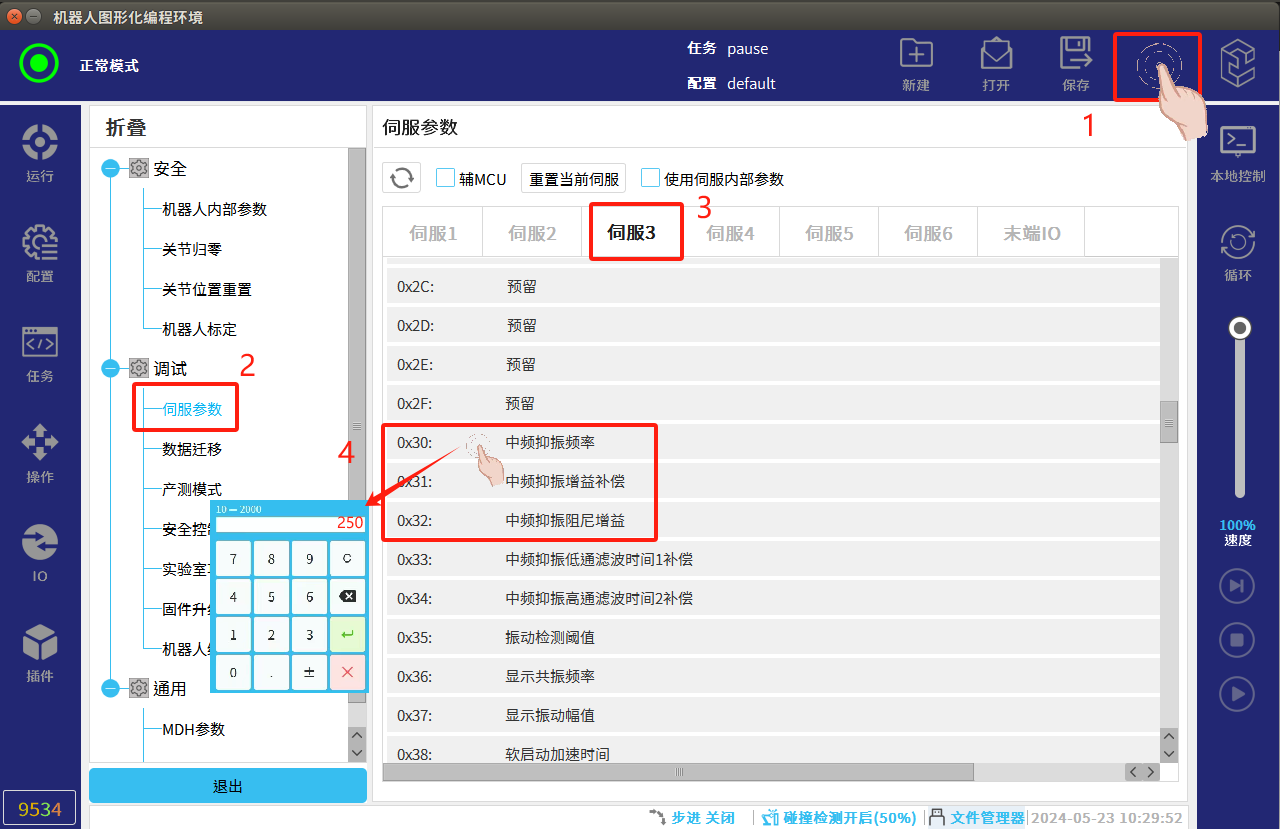Collapse the 调试 tree section
The width and height of the screenshot is (1280, 829).
pos(110,369)
